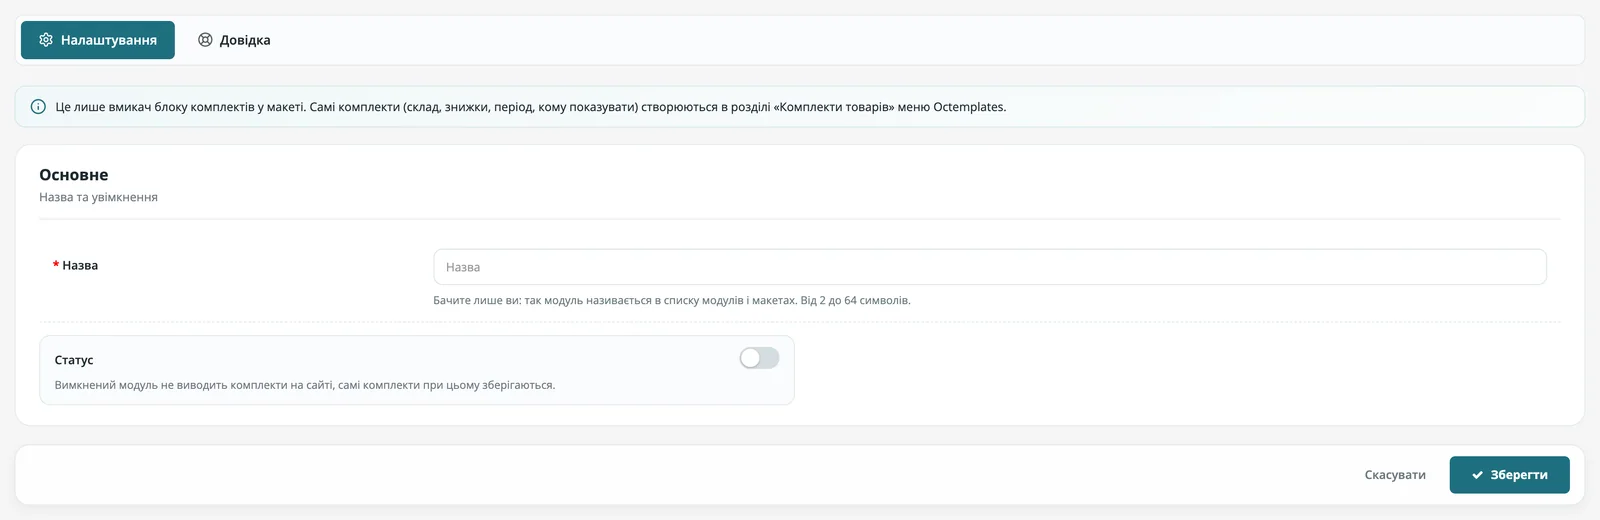The height and width of the screenshot is (520, 1600).
Task: Click the checkmark icon on Зберегти button
Action: coord(1477,475)
